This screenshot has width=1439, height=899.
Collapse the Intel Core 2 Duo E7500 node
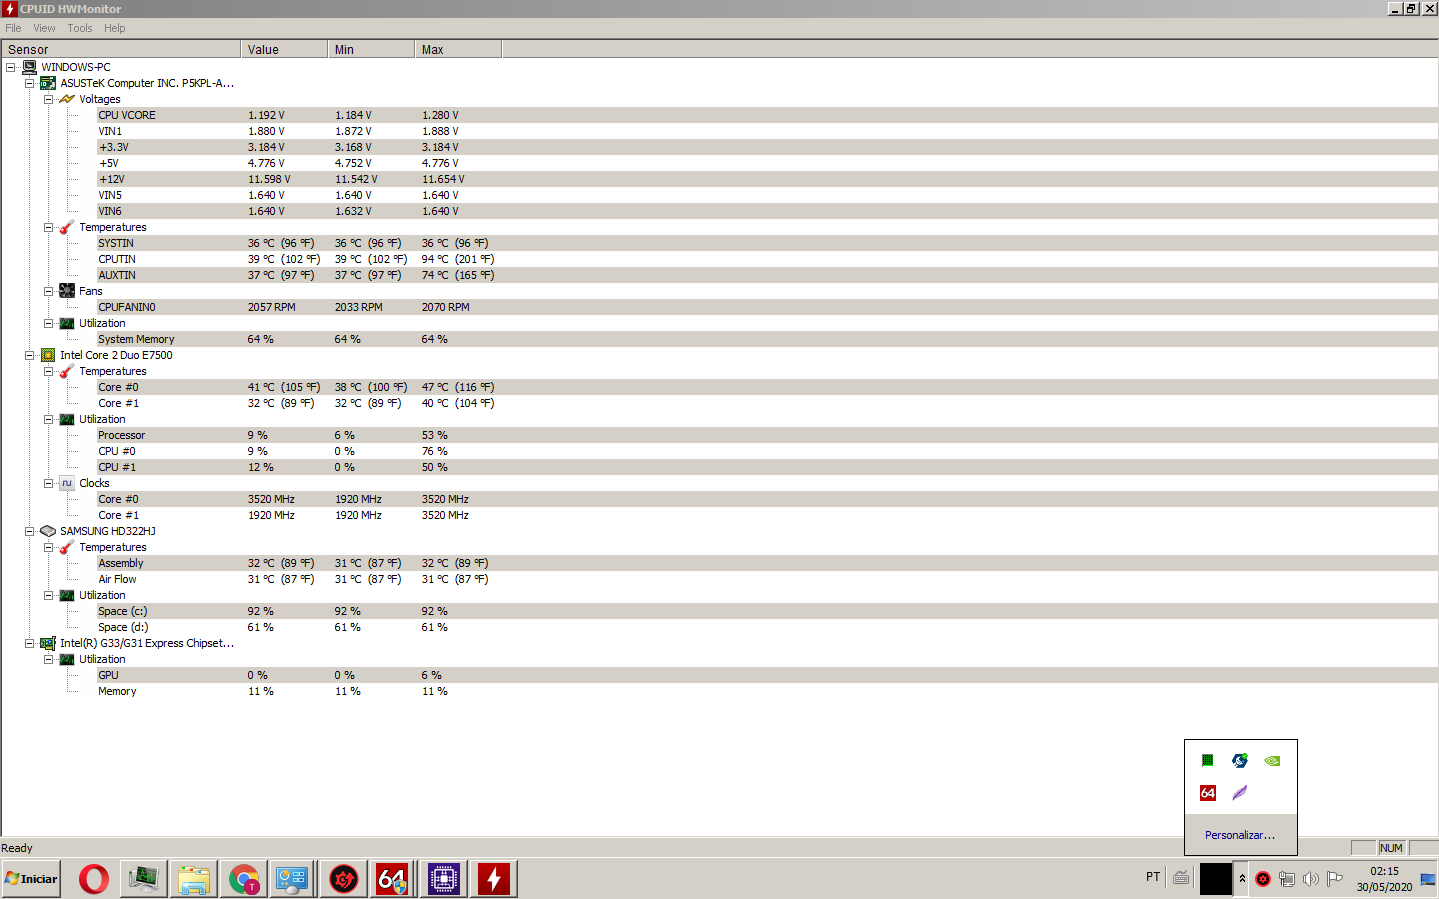point(30,355)
